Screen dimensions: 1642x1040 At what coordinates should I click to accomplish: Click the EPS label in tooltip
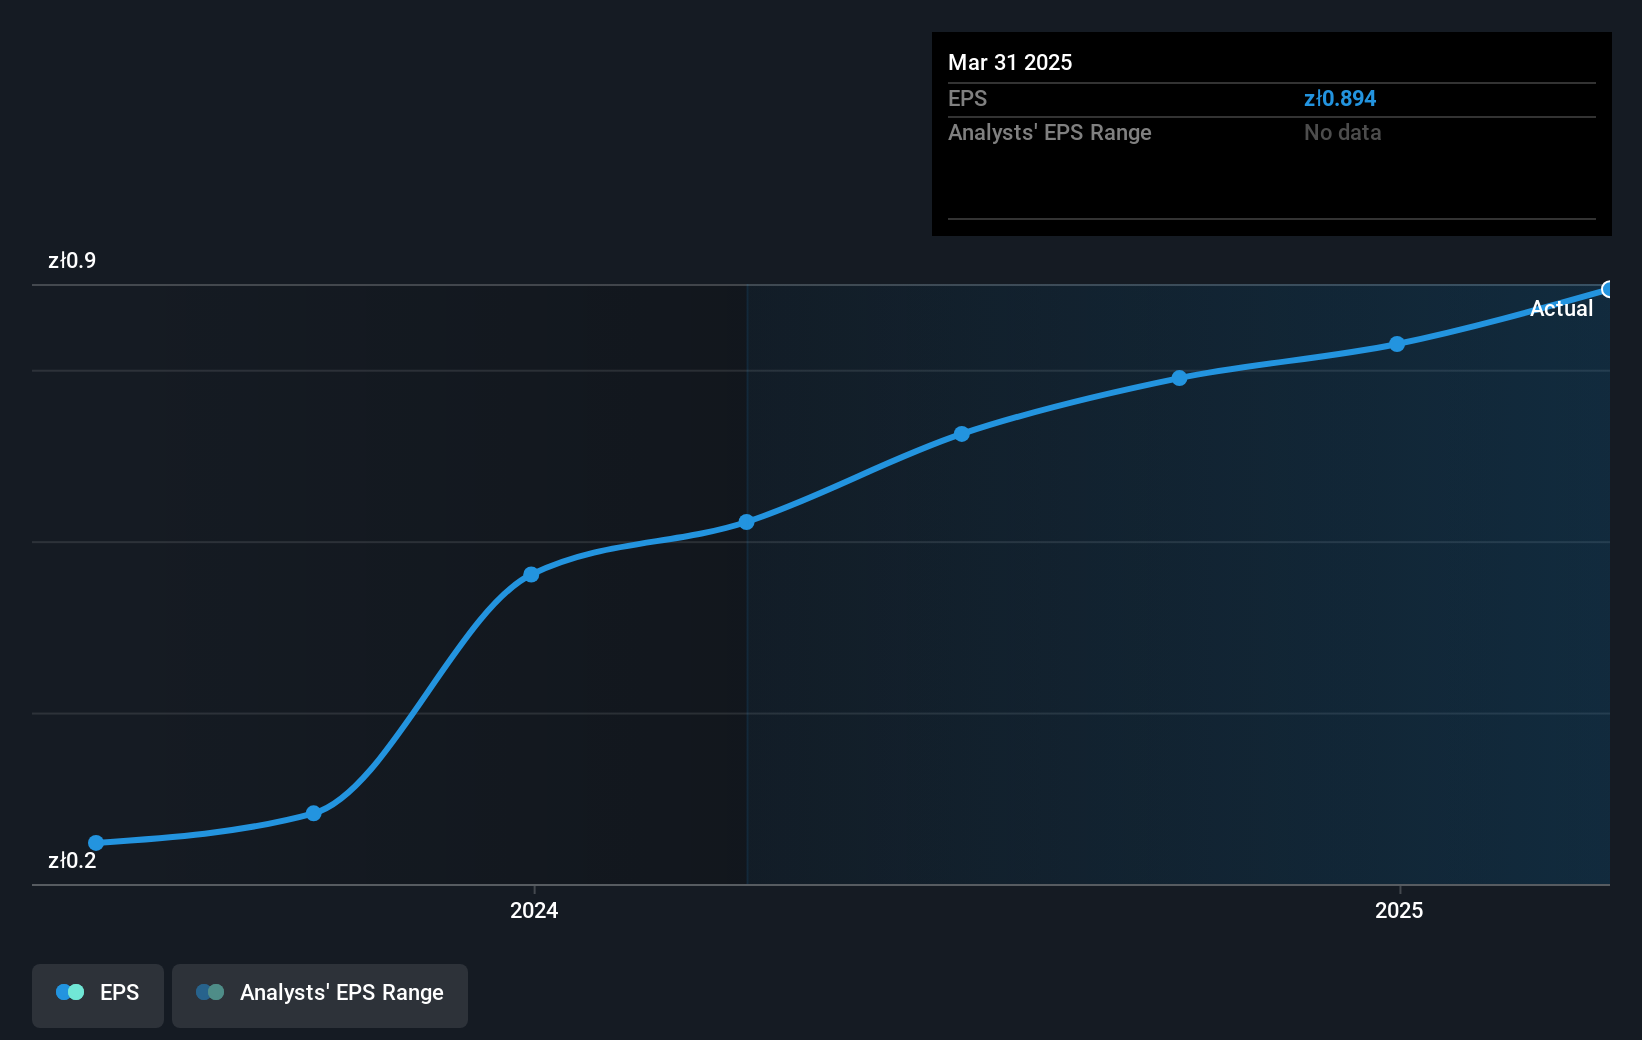(967, 98)
